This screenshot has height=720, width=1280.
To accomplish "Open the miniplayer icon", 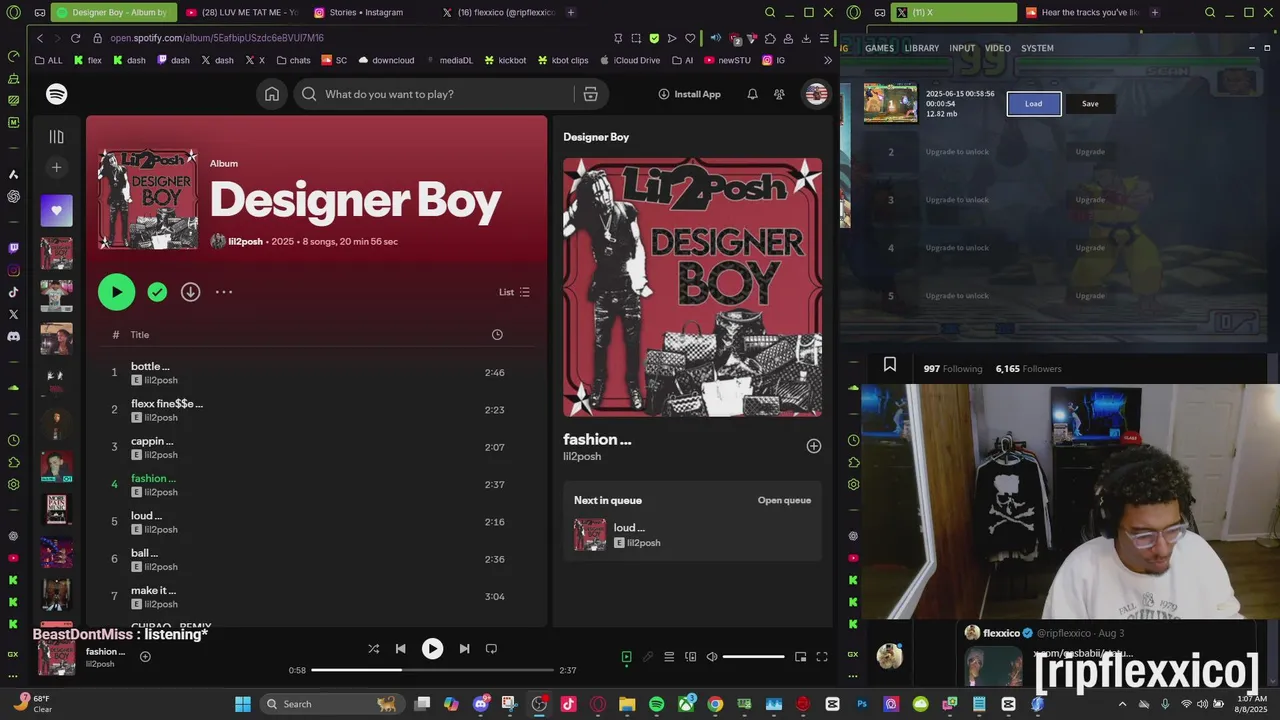I will (x=800, y=657).
